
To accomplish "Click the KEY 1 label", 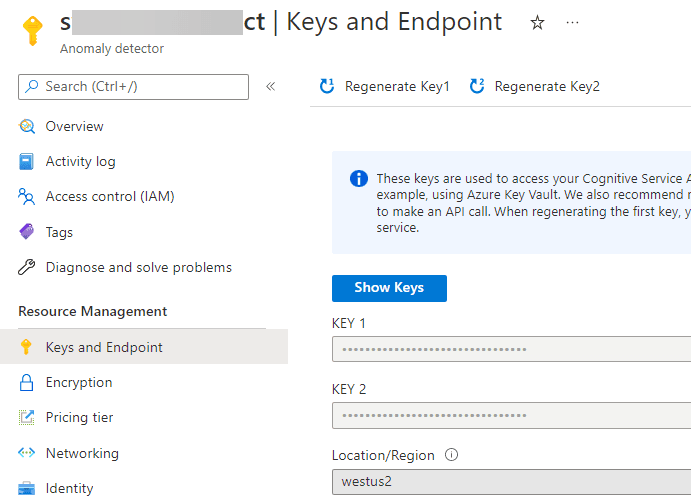I will coord(349,323).
